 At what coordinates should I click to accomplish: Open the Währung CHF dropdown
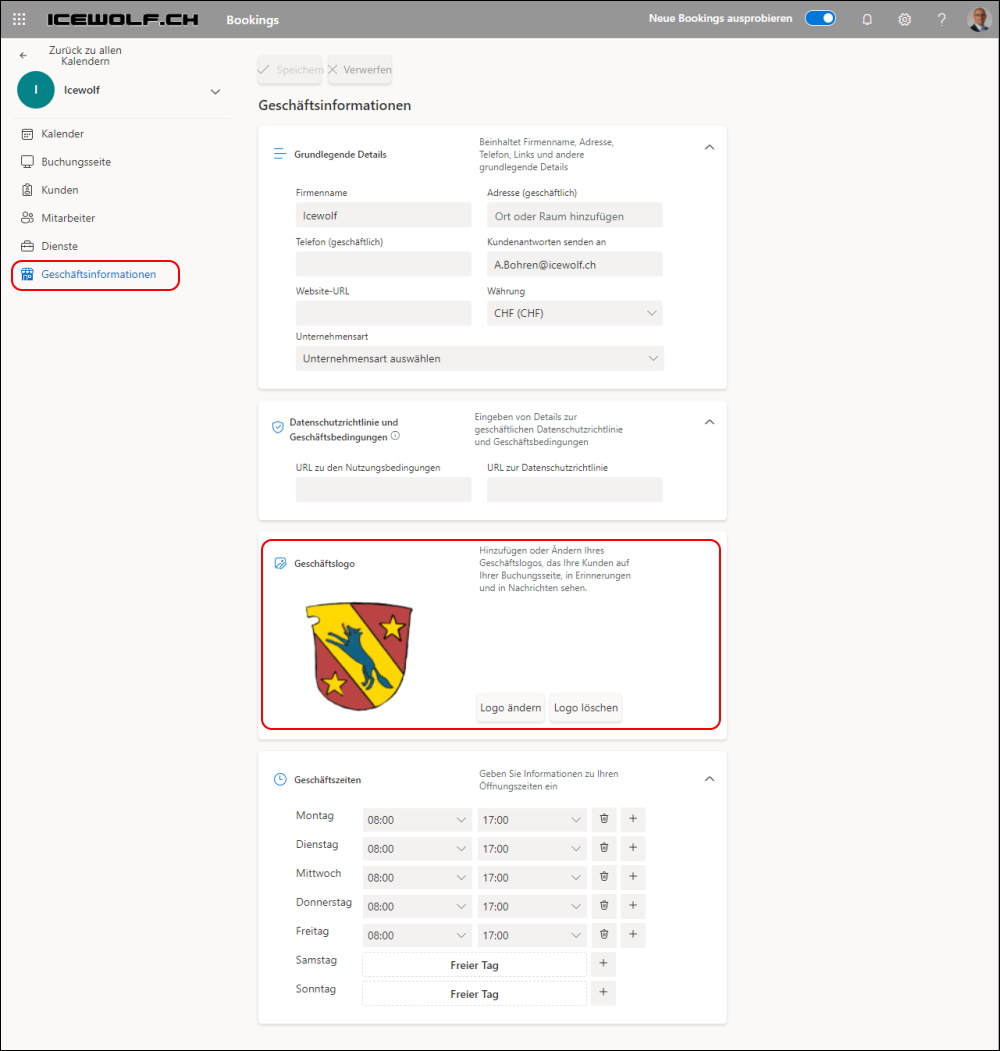pyautogui.click(x=574, y=313)
